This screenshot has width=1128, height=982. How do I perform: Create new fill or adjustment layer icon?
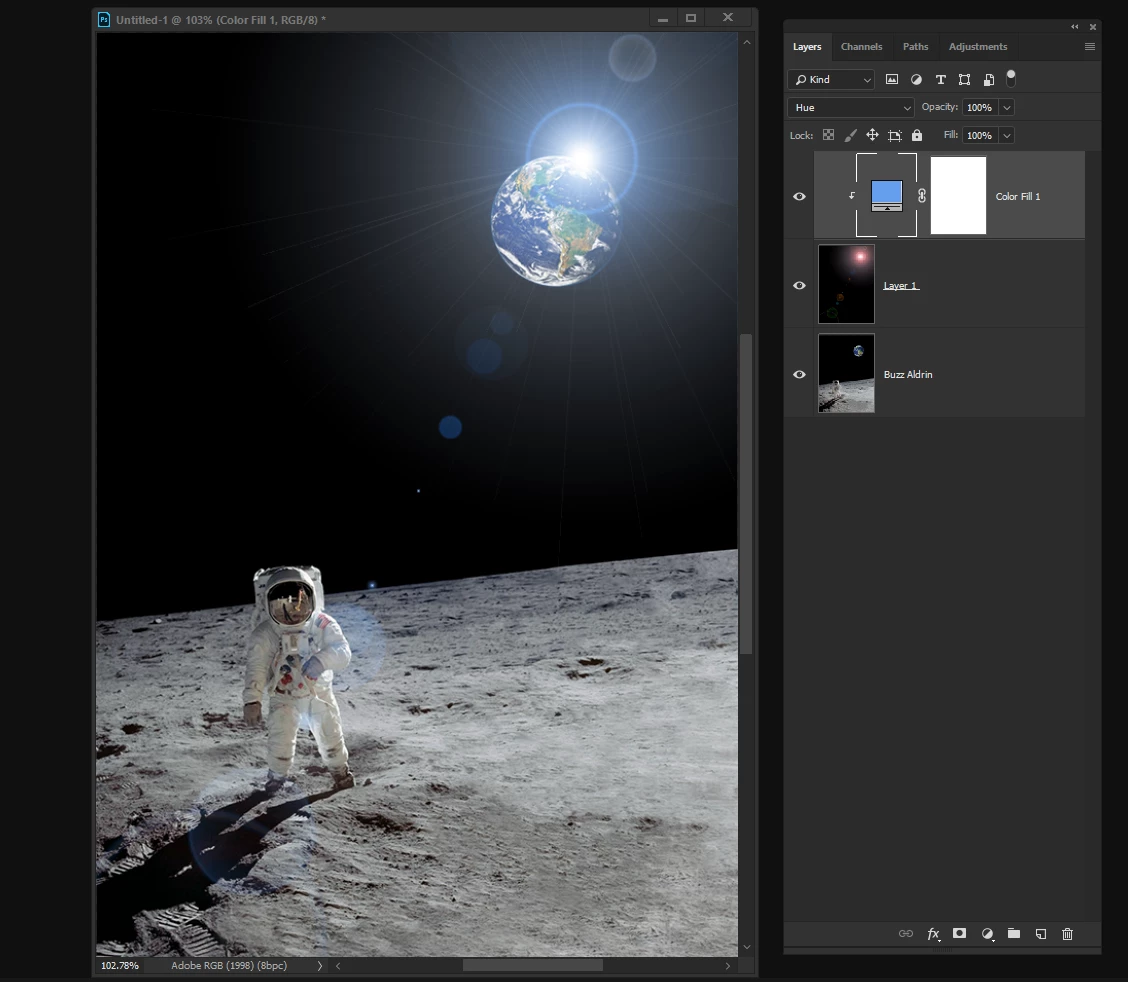[988, 934]
